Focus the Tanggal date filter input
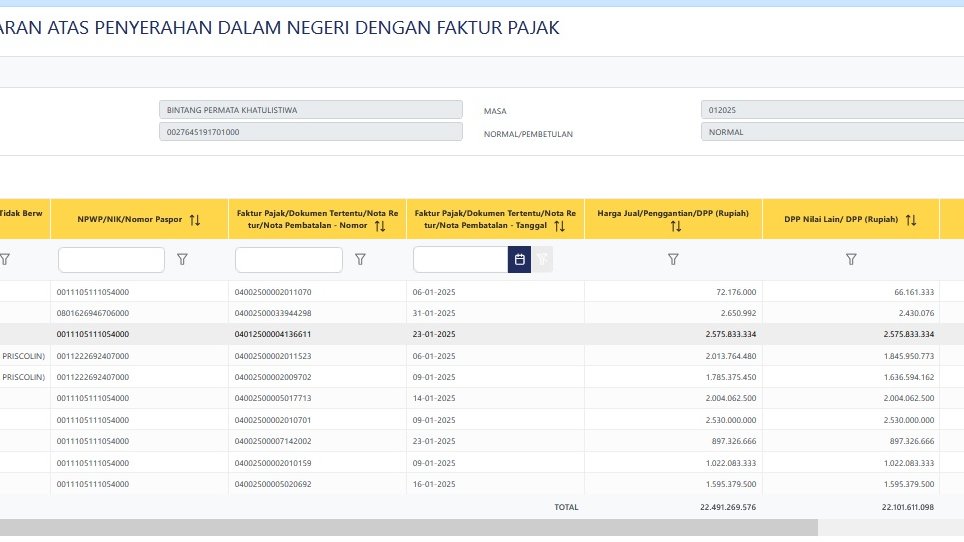Screen dimensions: 964x542 point(460,259)
